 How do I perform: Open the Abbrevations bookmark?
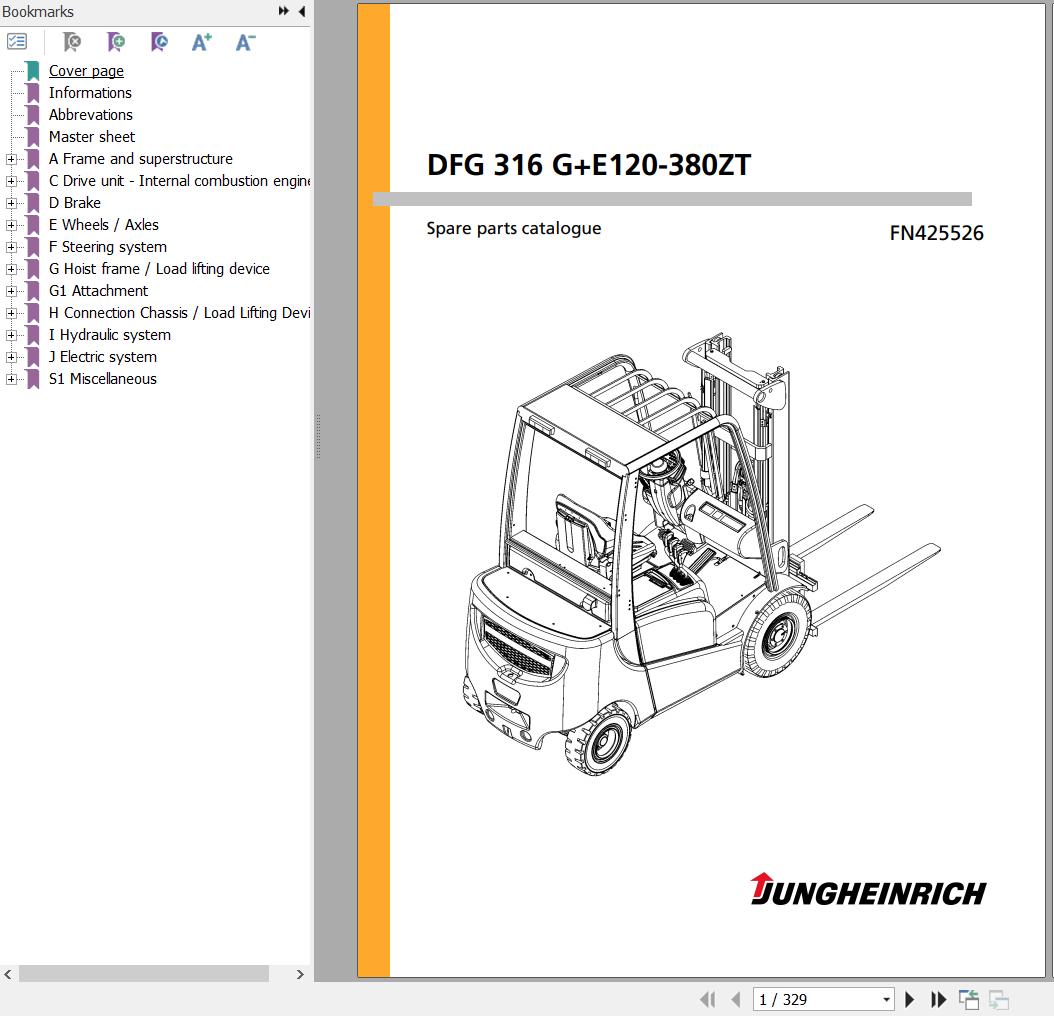point(91,115)
